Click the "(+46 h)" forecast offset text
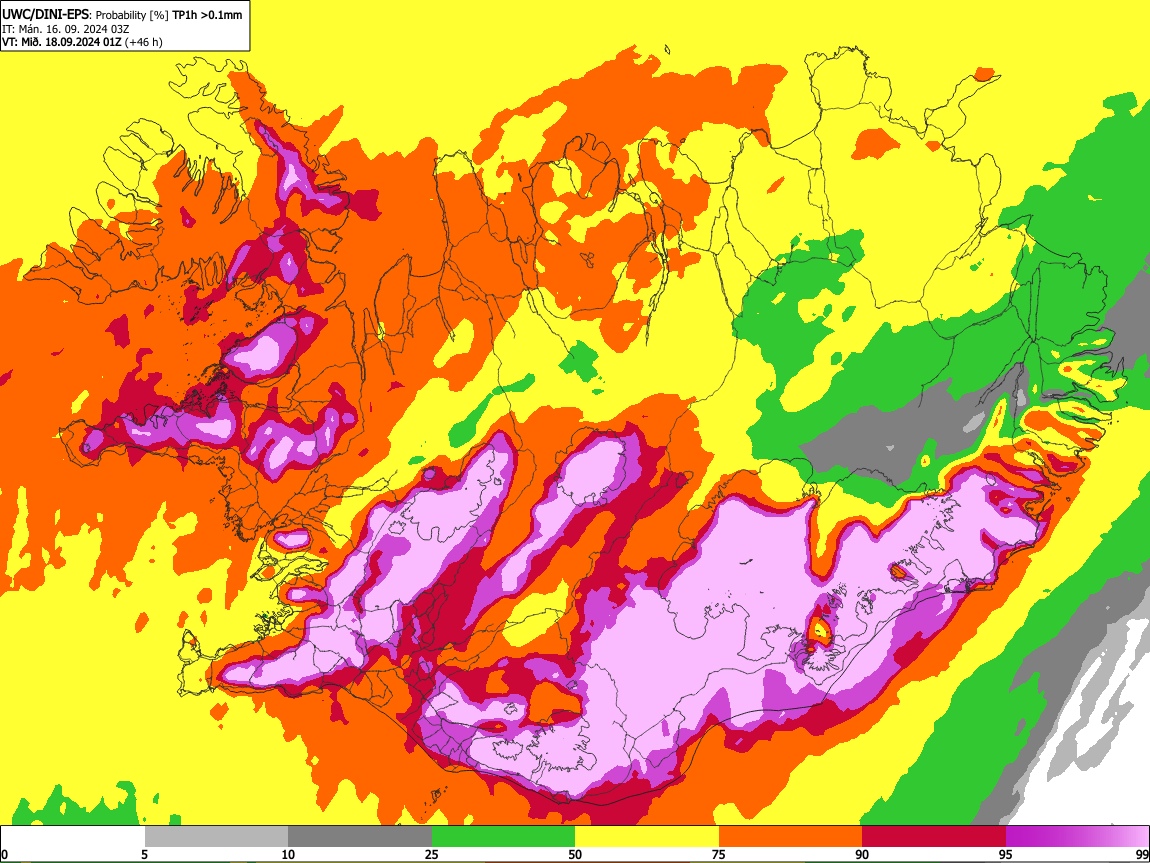This screenshot has height=863, width=1150. pos(144,42)
